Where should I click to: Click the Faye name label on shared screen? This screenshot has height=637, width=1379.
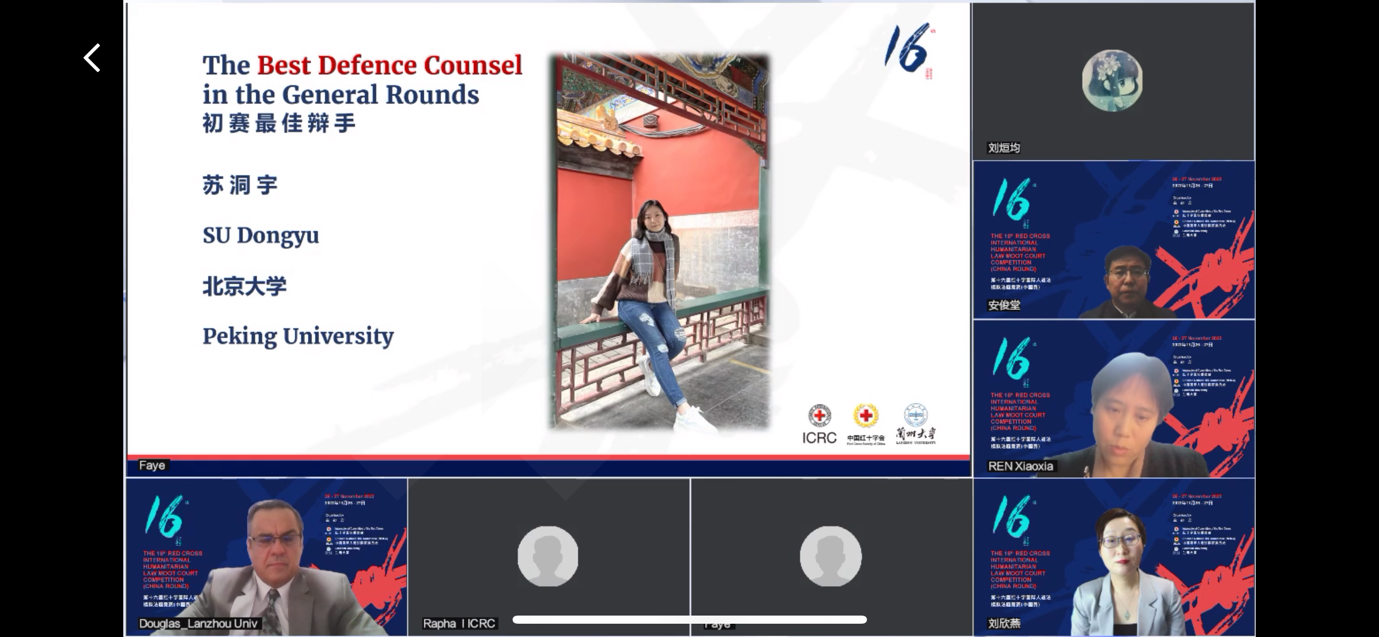pos(152,465)
